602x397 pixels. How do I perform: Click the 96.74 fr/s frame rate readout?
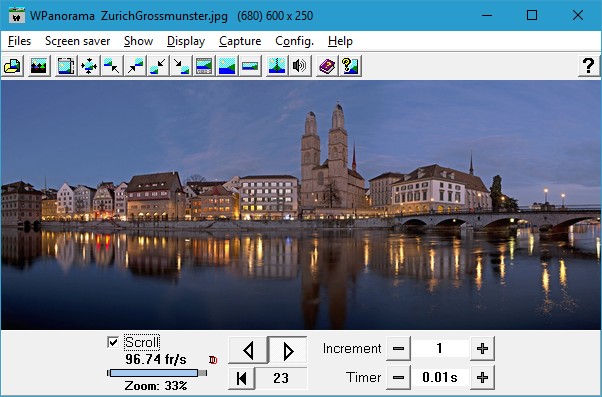click(156, 359)
